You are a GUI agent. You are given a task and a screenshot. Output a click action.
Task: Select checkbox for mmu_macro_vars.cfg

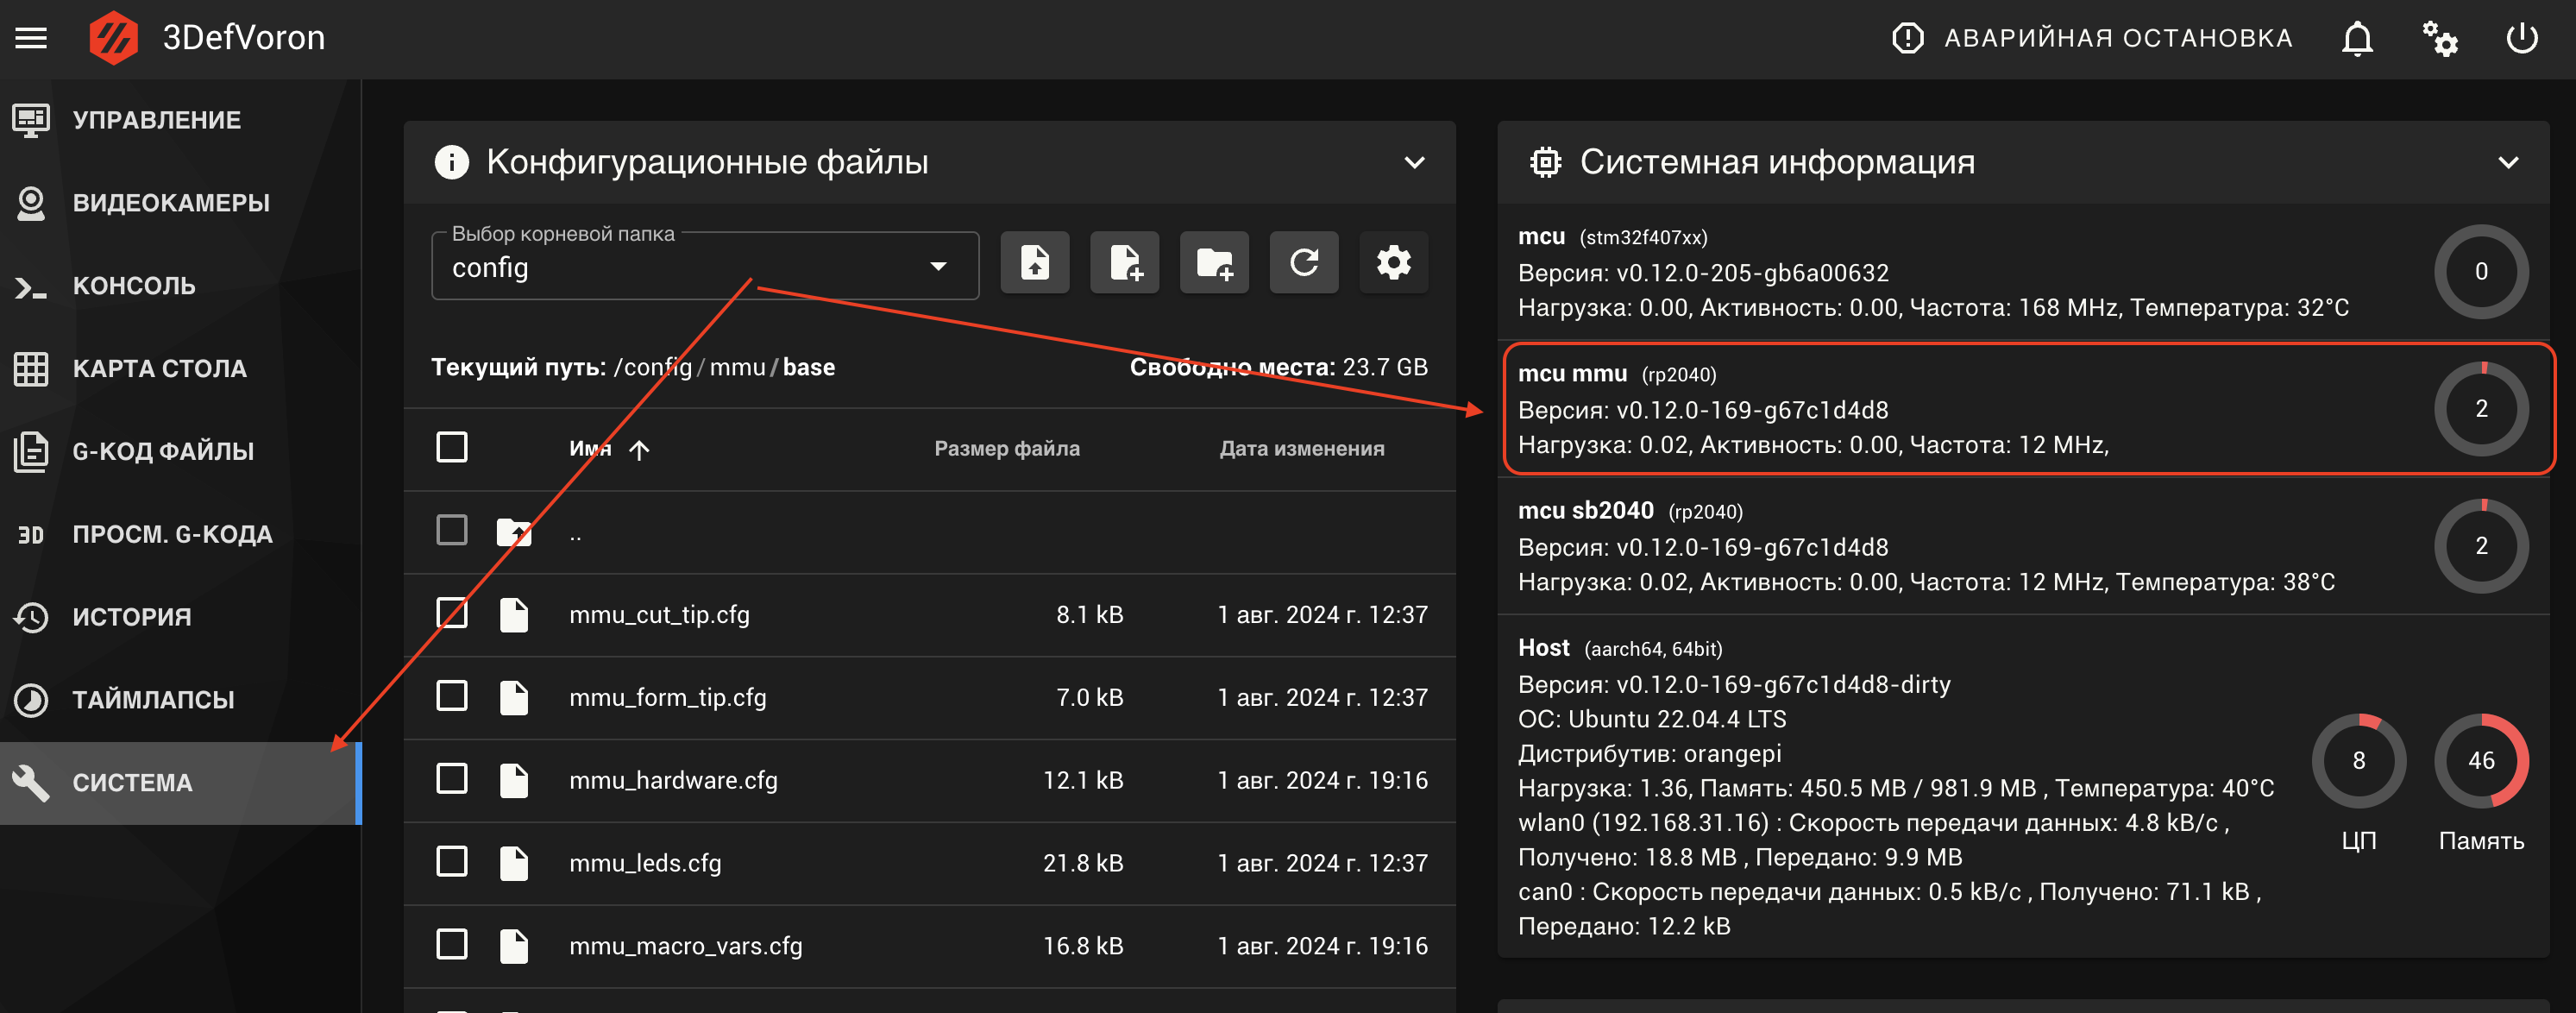(x=452, y=944)
